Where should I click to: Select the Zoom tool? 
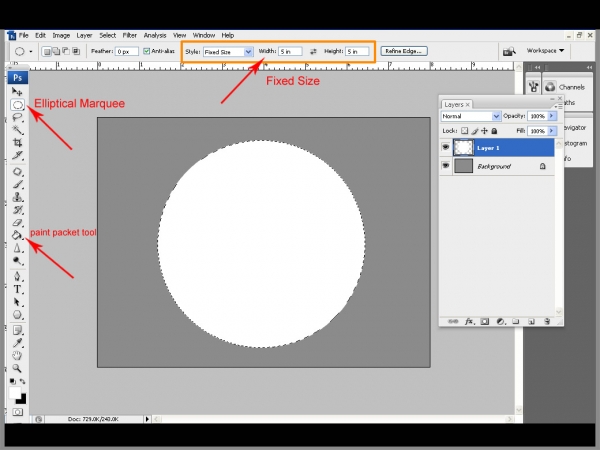pos(17,368)
